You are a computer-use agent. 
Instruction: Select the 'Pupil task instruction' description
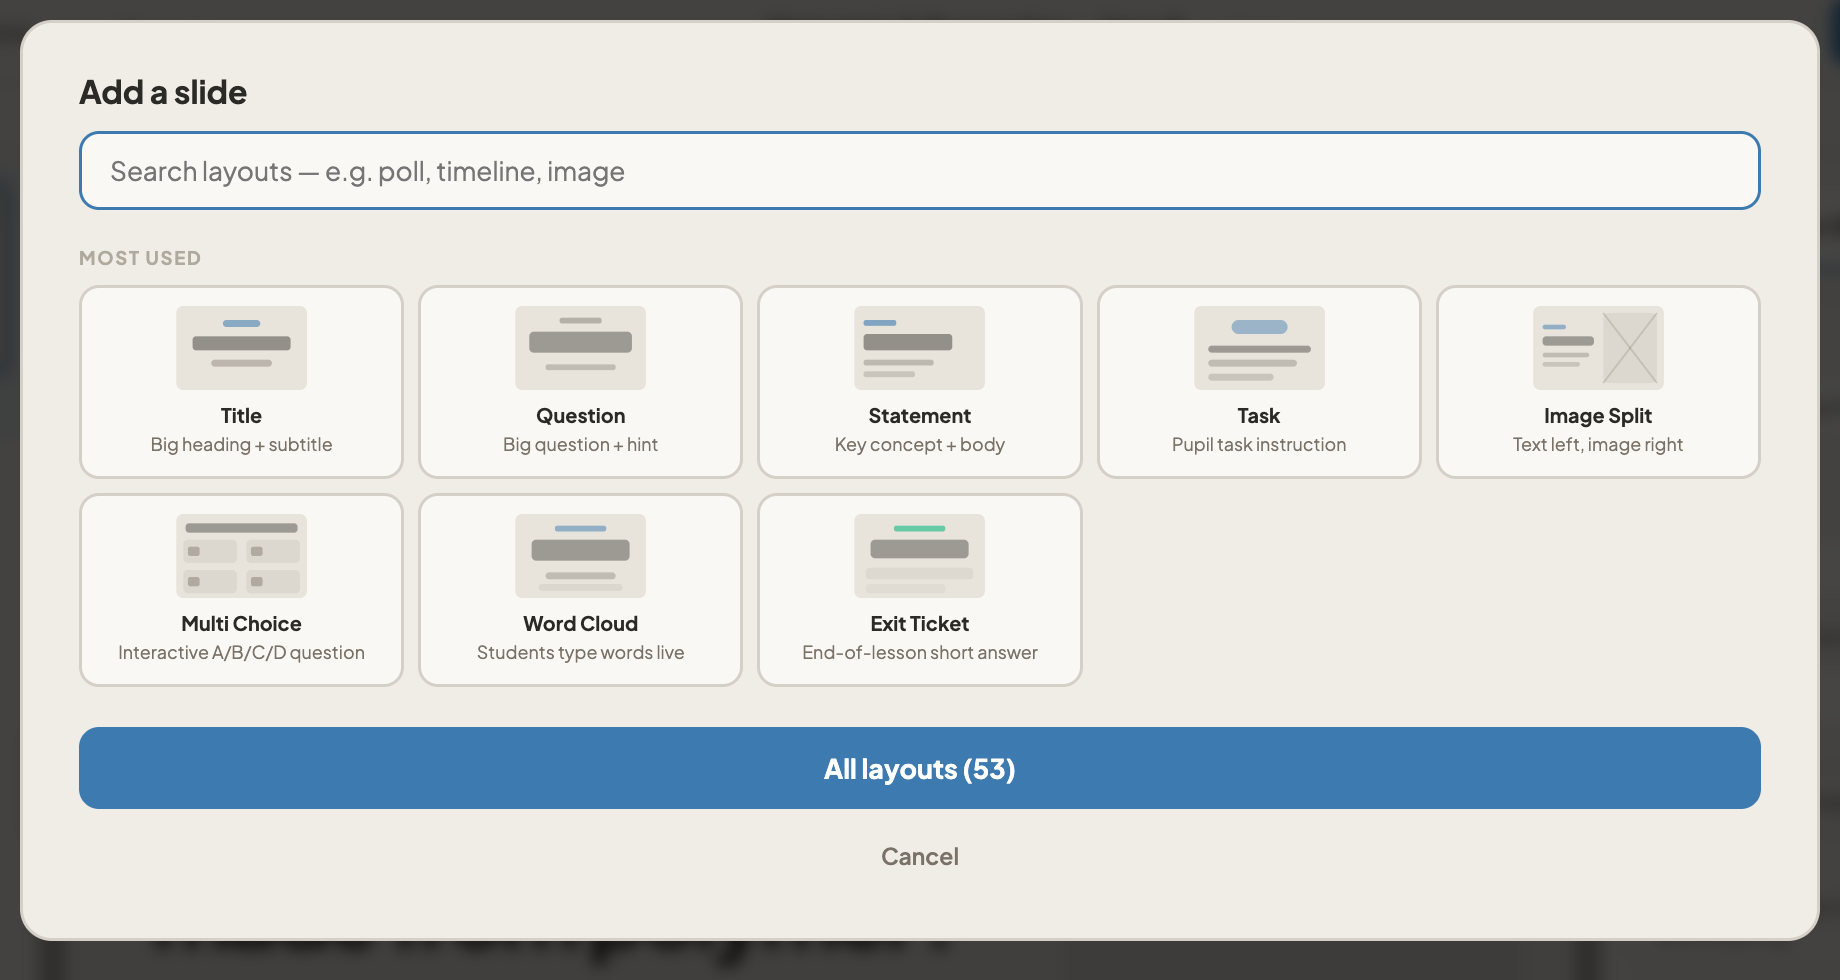1259,445
